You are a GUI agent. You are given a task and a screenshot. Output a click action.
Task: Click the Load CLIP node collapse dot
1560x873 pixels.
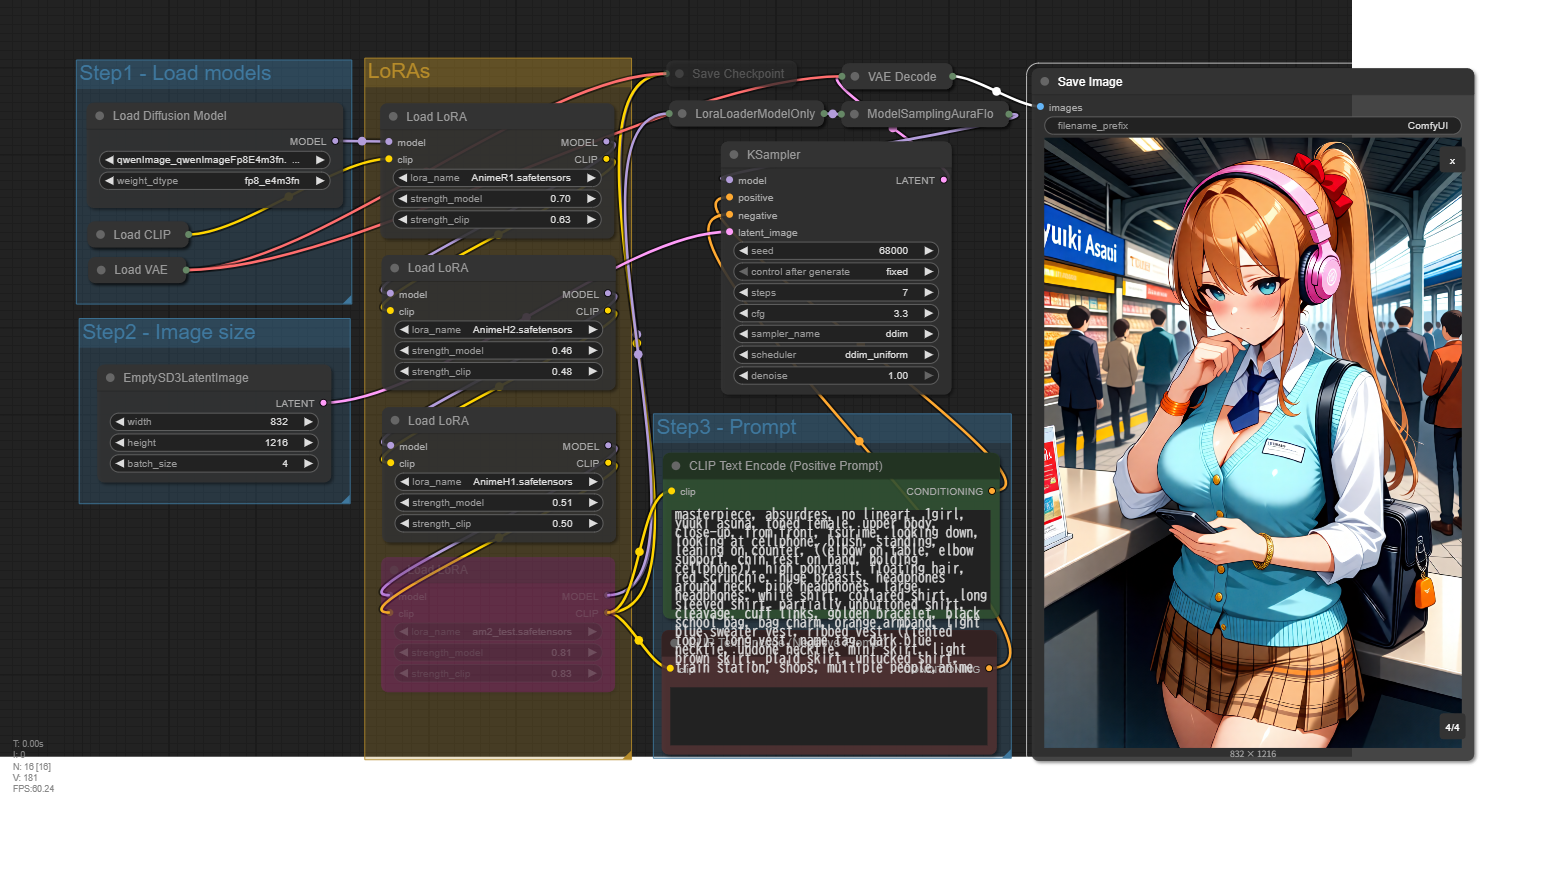101,235
